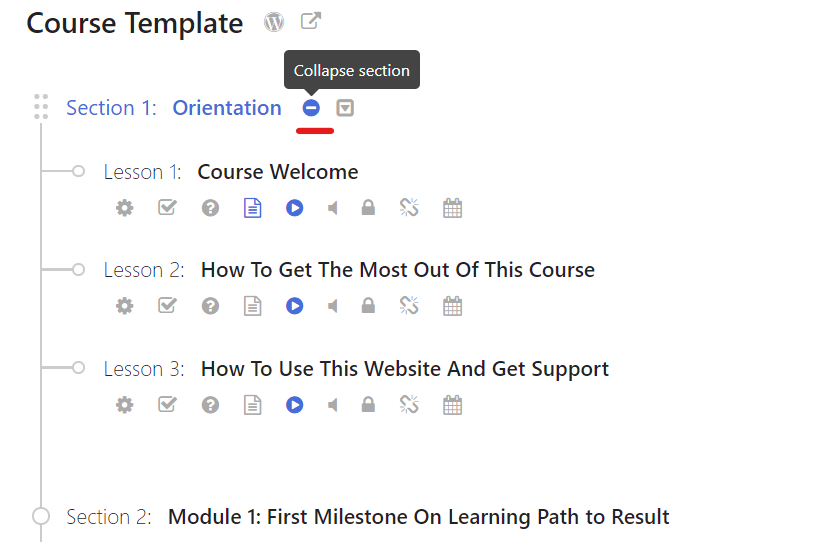Click the quiz question icon for Course Welcome

pyautogui.click(x=210, y=208)
